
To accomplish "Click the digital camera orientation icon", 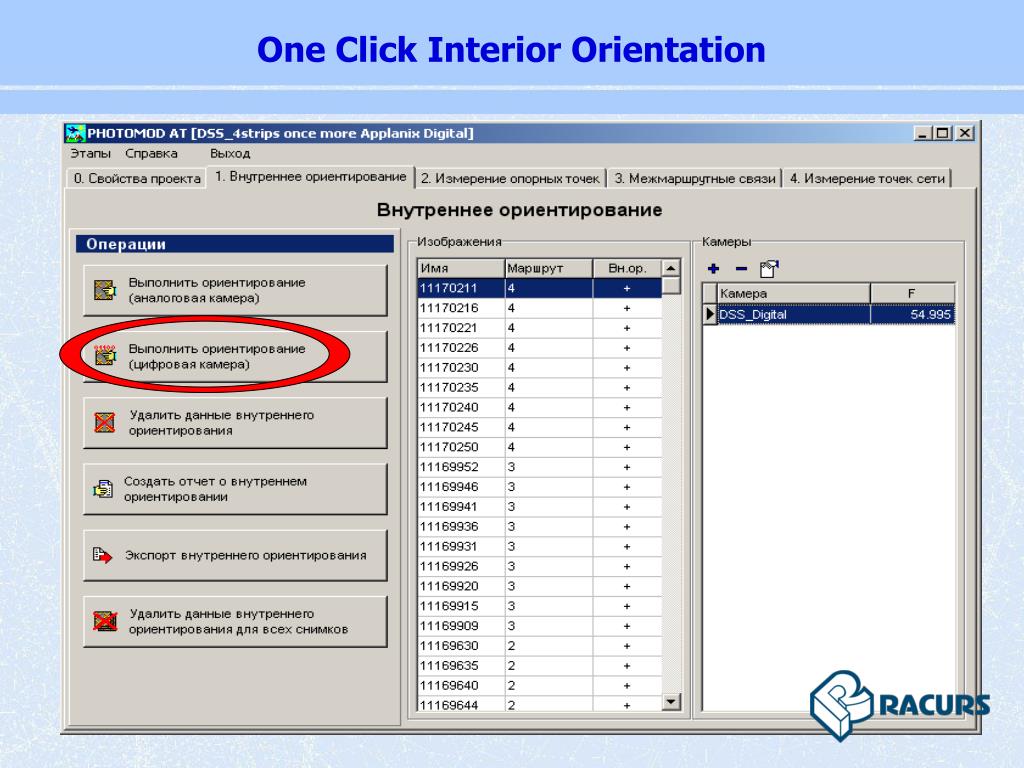I will click(x=104, y=356).
